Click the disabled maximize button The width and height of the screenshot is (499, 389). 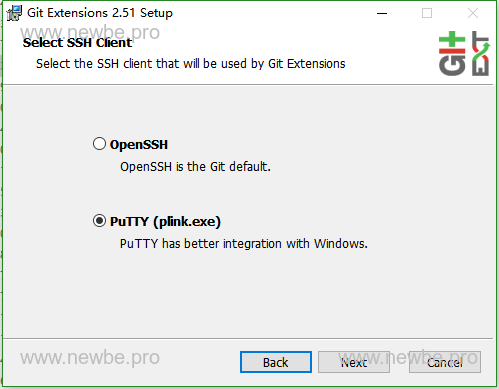tap(427, 13)
